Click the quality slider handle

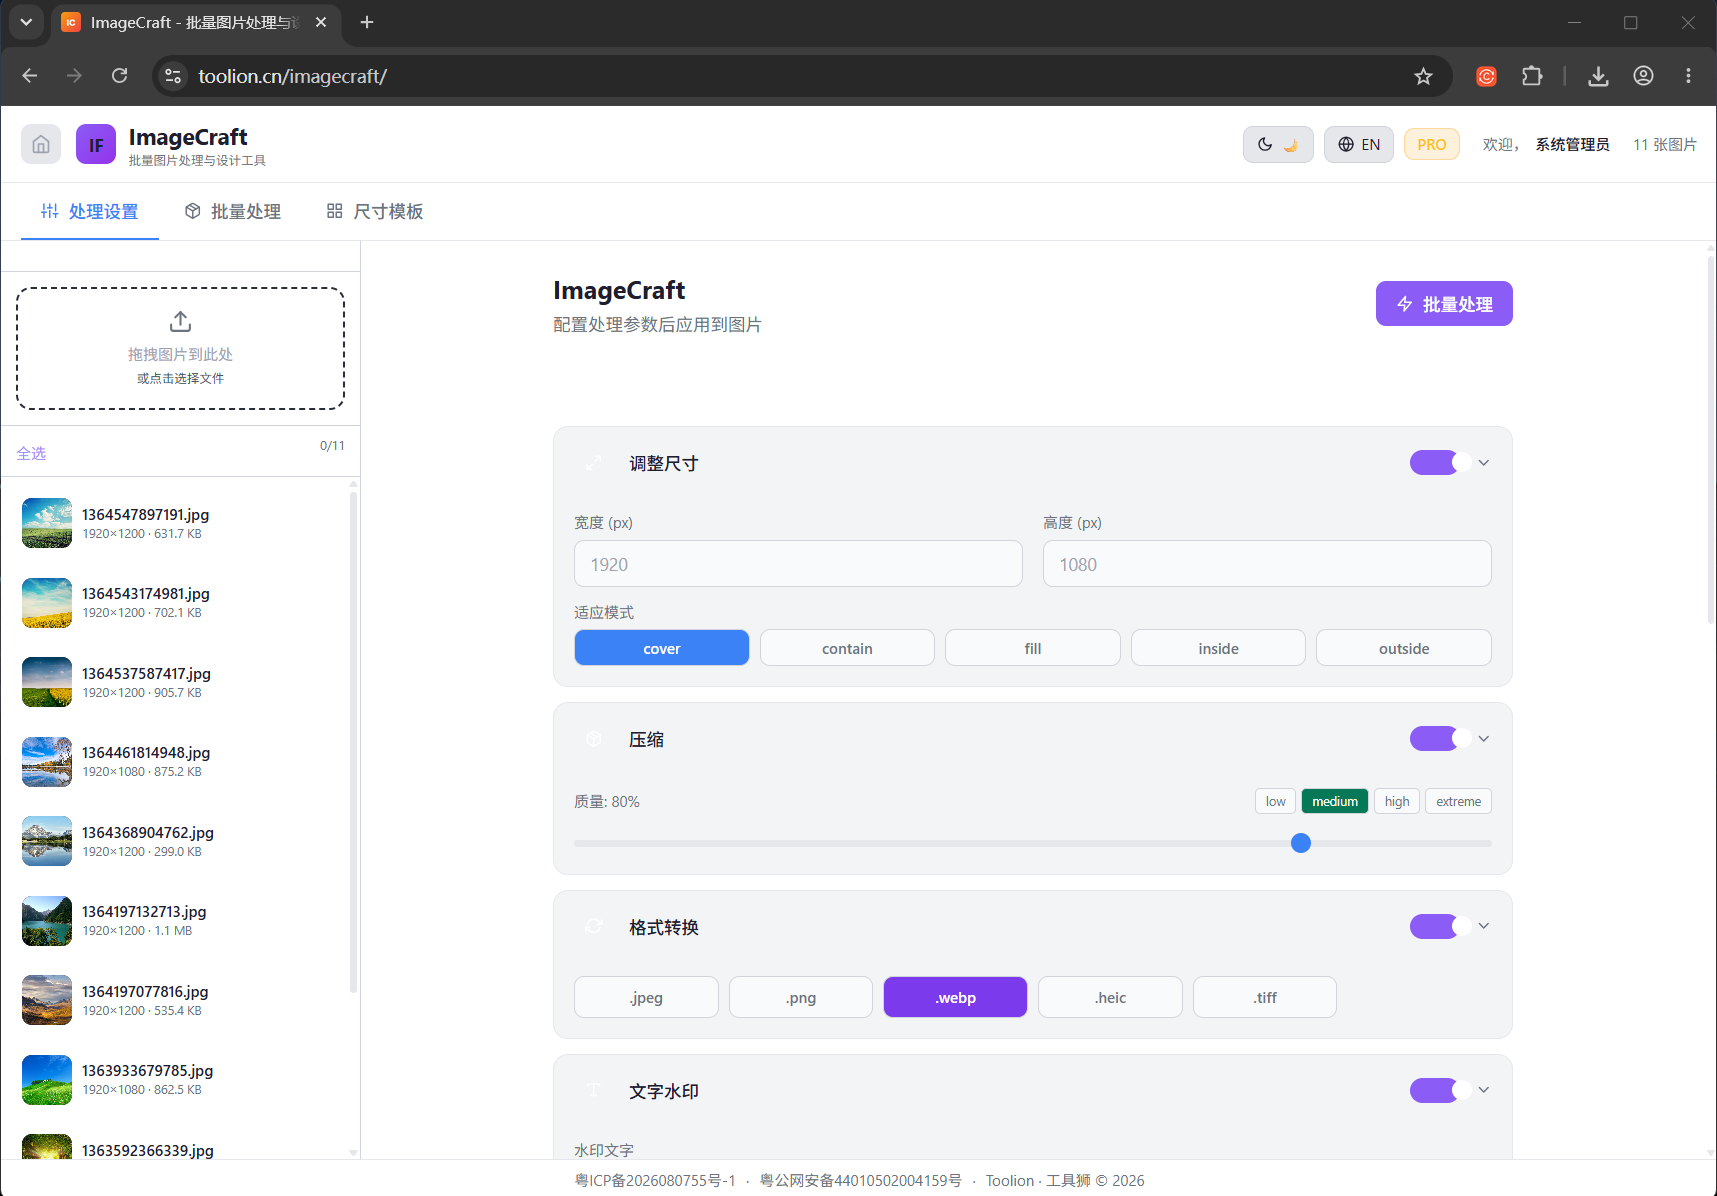click(1301, 843)
